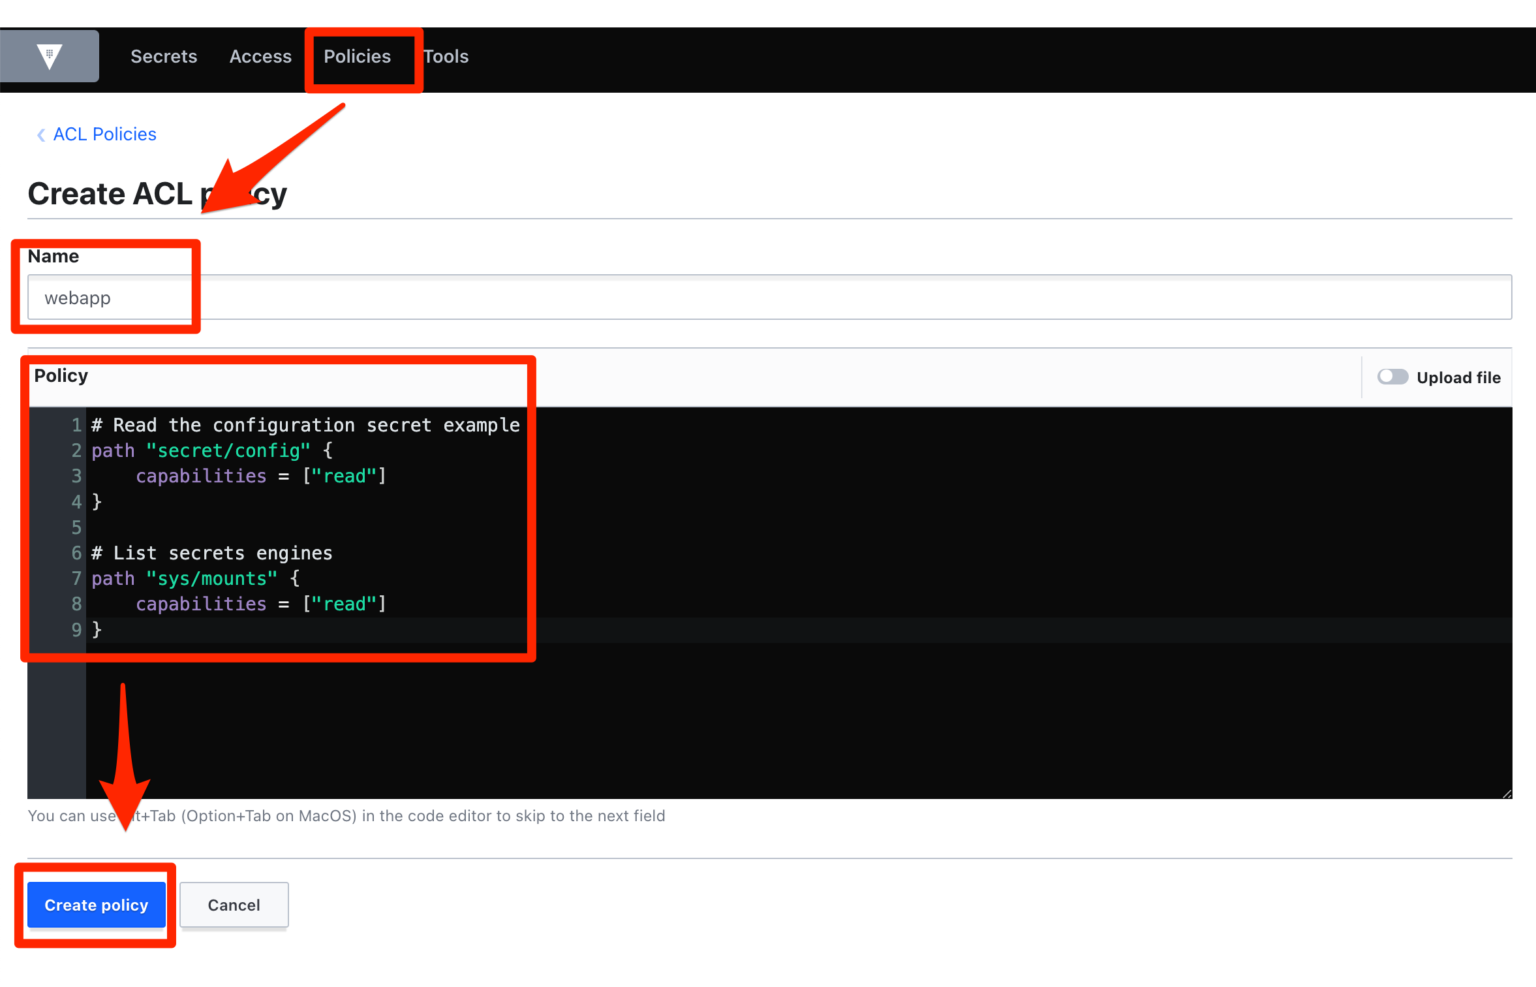
Task: Open the Access section
Action: tap(260, 56)
